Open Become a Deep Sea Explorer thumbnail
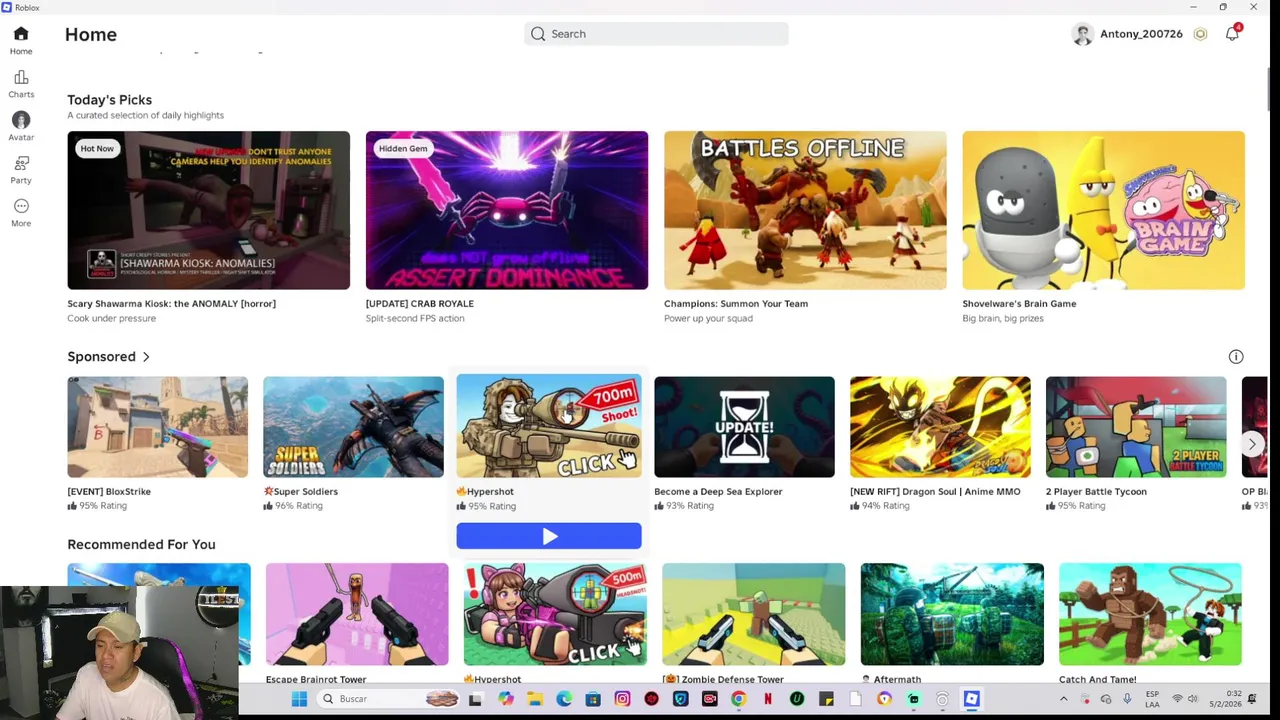The width and height of the screenshot is (1280, 720). pyautogui.click(x=744, y=427)
